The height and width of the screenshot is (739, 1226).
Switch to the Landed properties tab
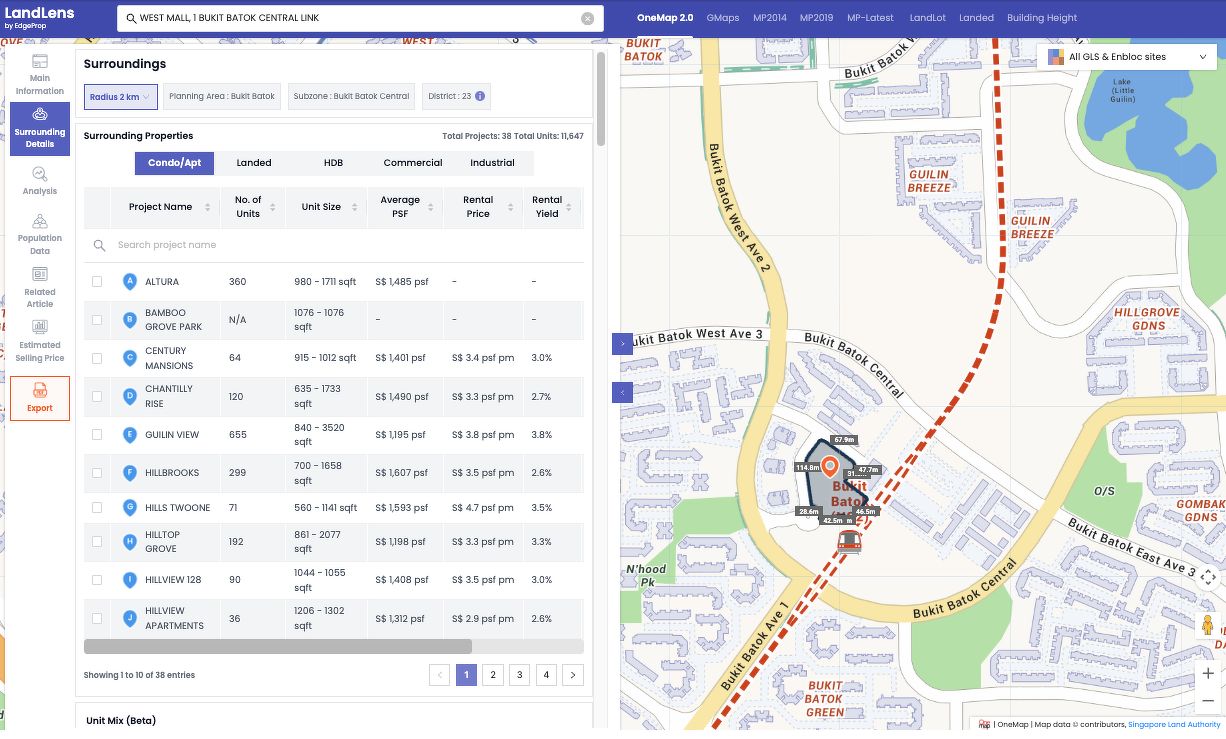[254, 163]
